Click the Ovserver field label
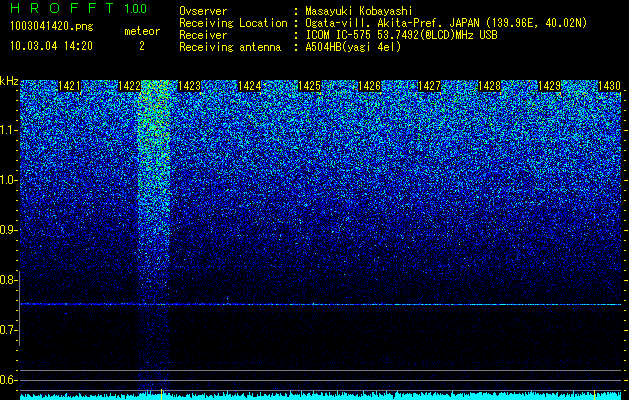 (x=203, y=11)
